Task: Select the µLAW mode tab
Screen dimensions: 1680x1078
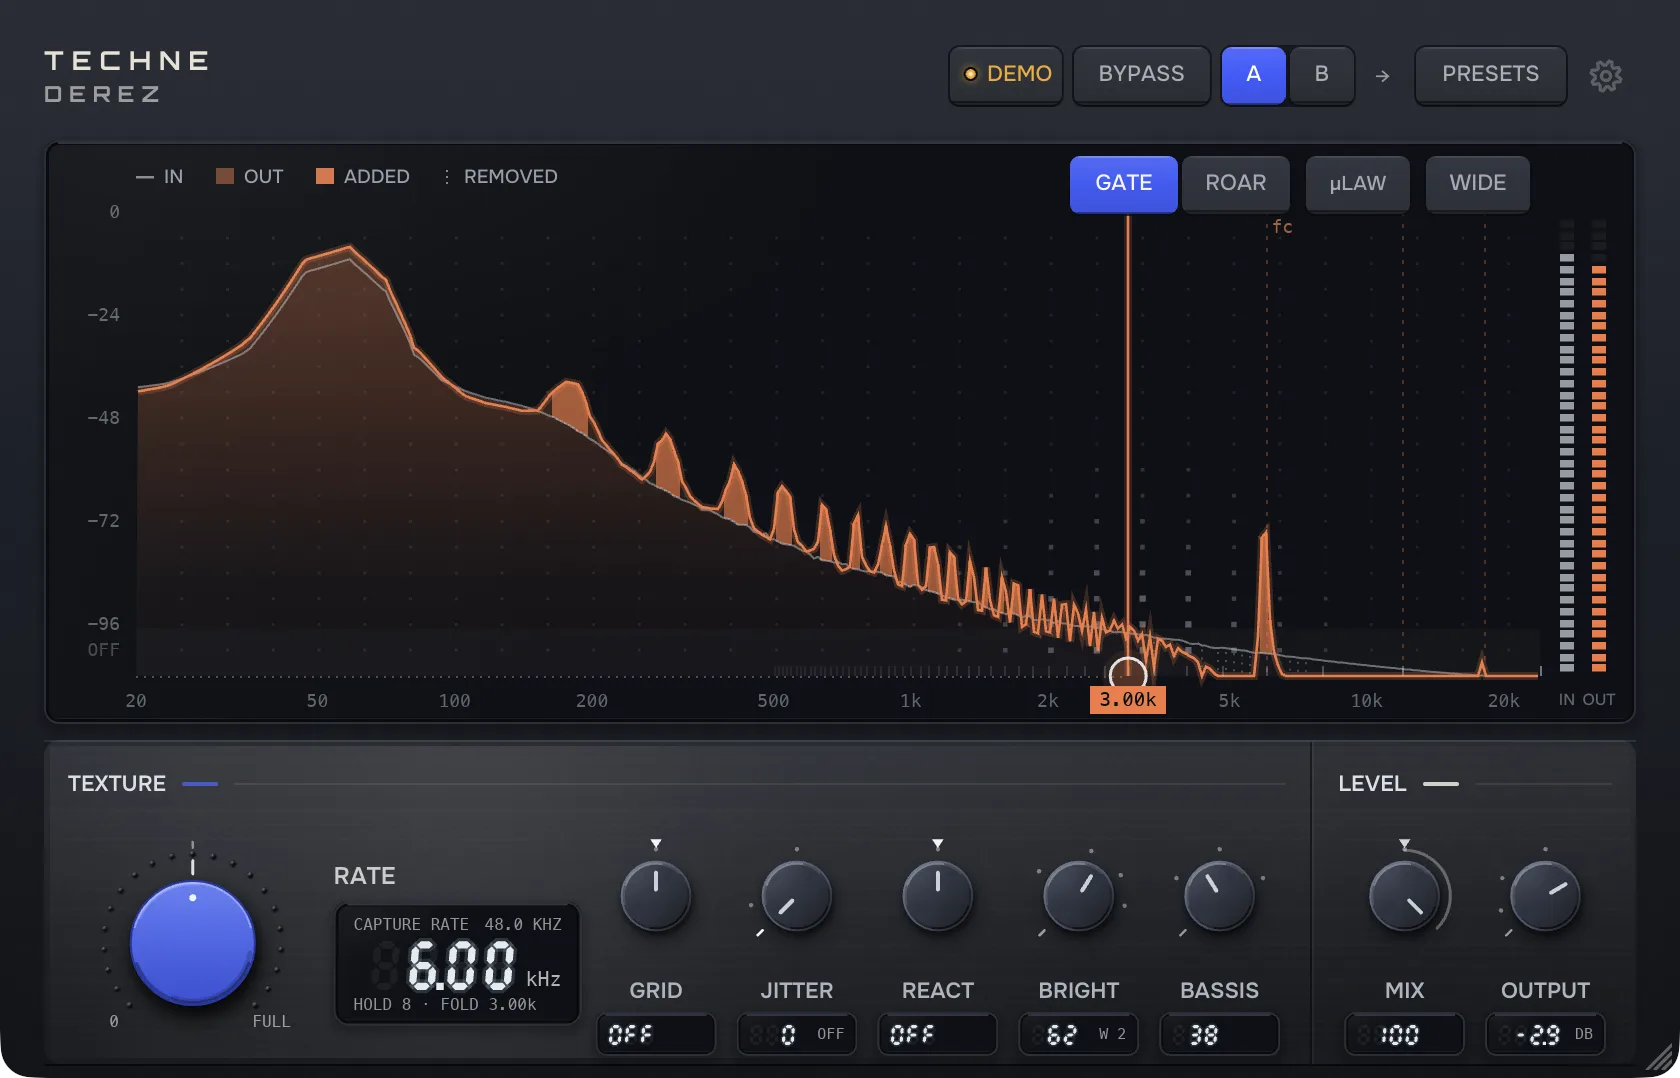Action: (1357, 184)
